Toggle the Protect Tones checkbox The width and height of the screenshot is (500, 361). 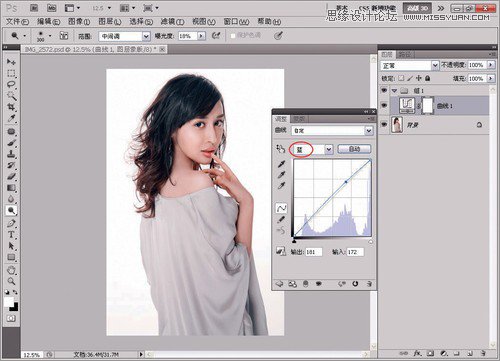coord(233,36)
